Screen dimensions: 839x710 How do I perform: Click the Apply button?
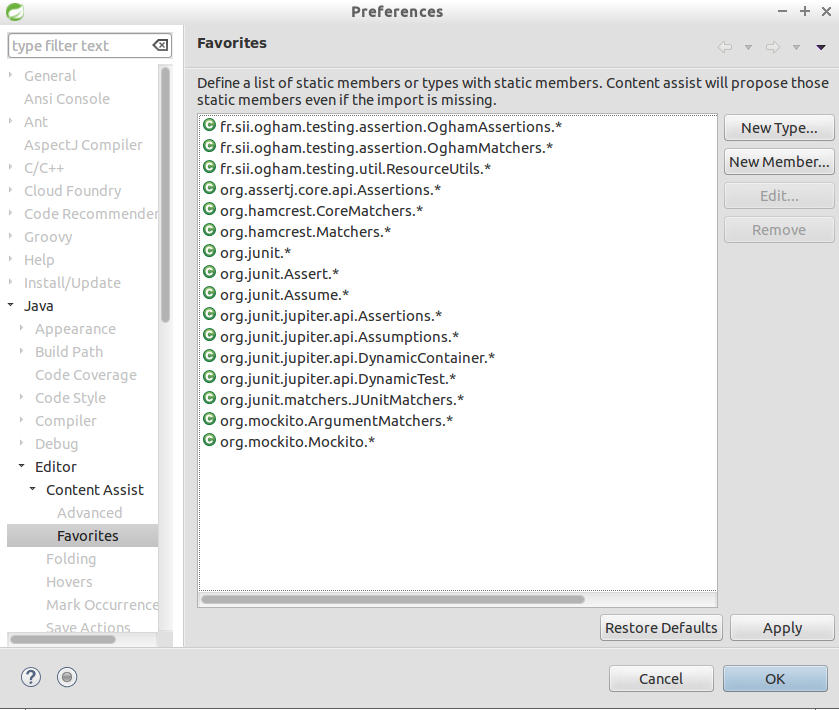click(x=782, y=628)
